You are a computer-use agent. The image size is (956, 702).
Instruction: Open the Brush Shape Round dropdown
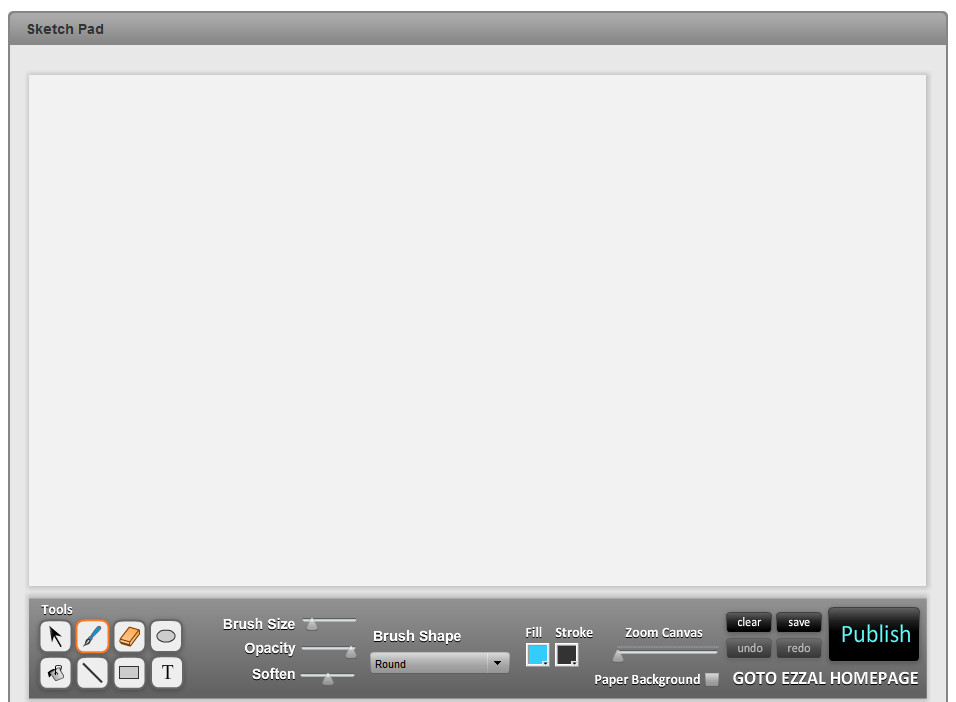tap(440, 663)
